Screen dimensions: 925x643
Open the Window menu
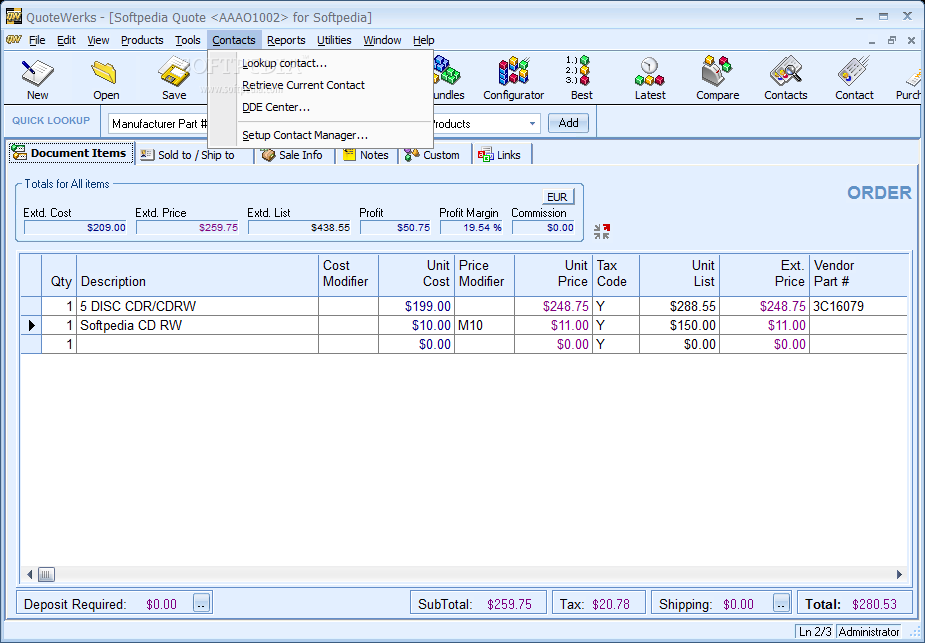pos(382,40)
